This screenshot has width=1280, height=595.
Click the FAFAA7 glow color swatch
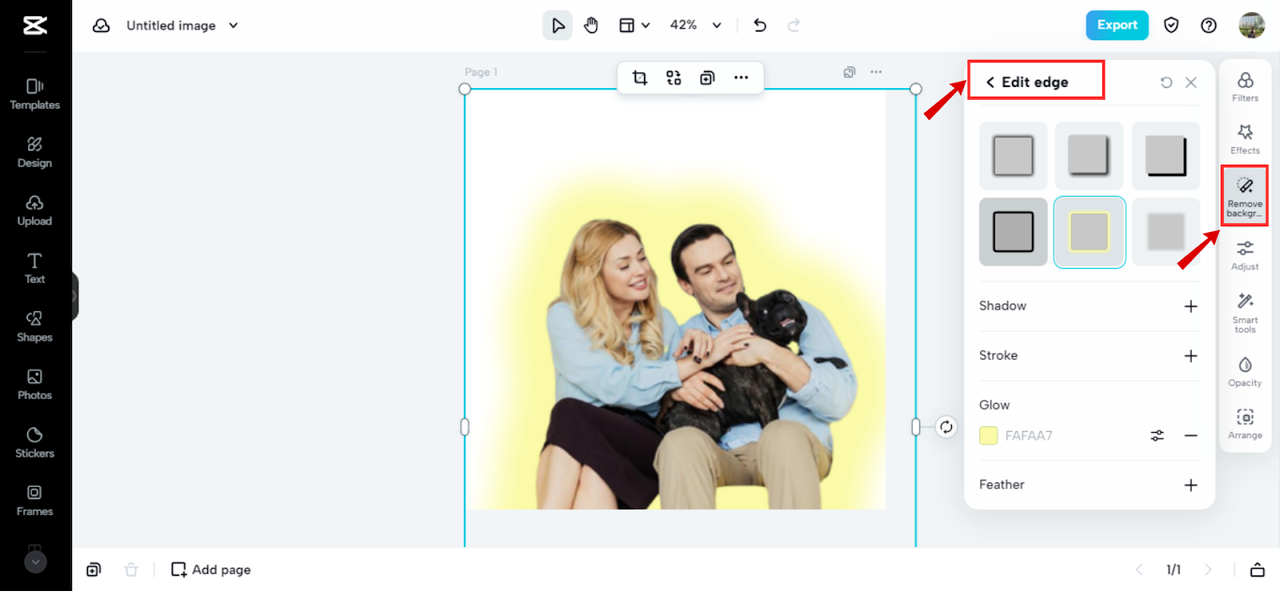point(988,435)
